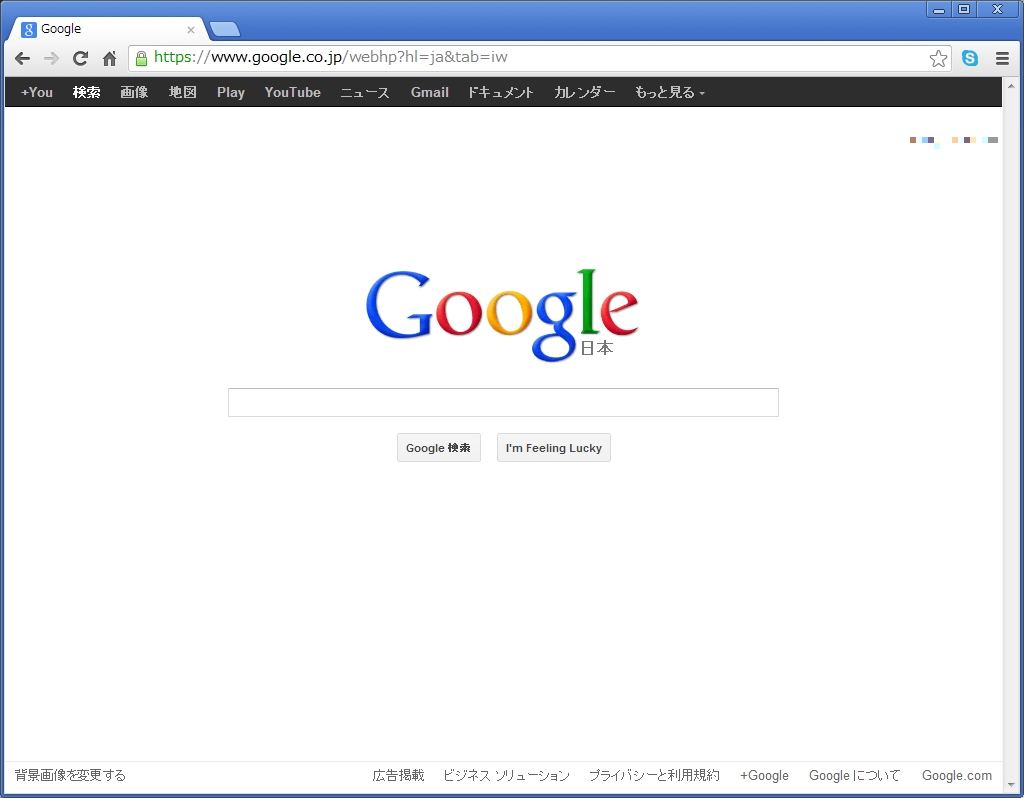Reload the page with the refresh icon

click(80, 59)
